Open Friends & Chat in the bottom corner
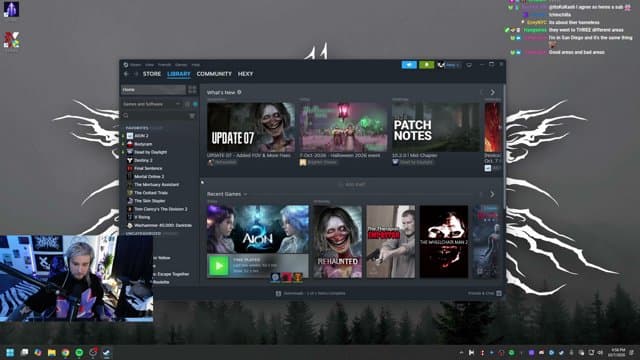 click(484, 293)
